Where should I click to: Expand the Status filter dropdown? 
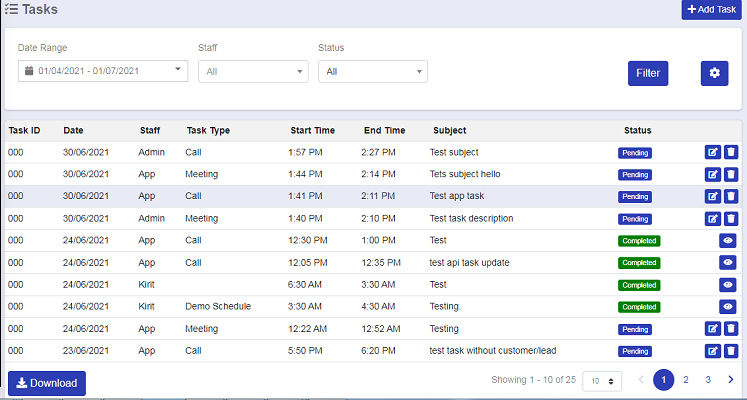[372, 71]
